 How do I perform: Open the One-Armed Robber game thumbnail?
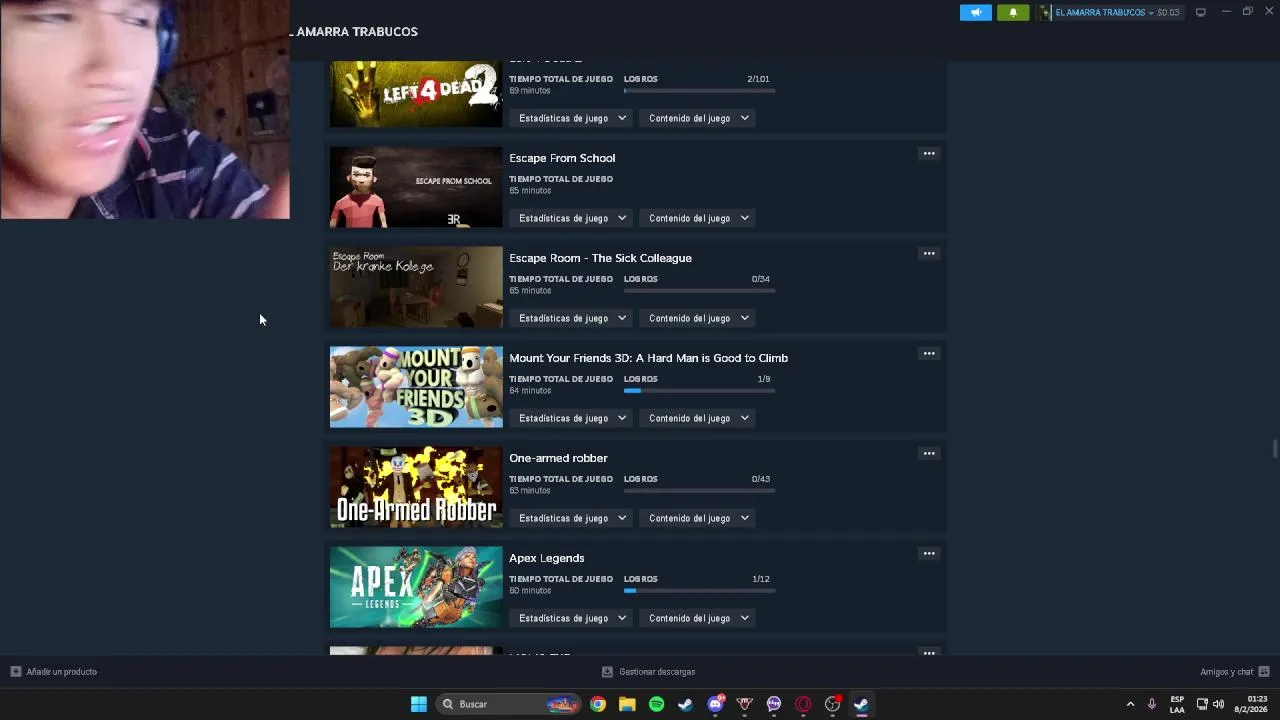pyautogui.click(x=416, y=487)
